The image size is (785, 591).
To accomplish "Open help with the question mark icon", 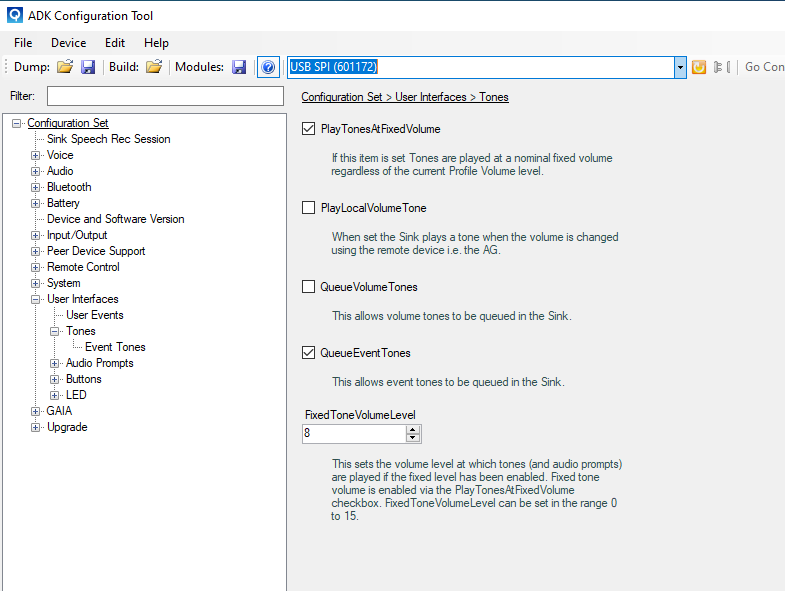I will [x=268, y=67].
